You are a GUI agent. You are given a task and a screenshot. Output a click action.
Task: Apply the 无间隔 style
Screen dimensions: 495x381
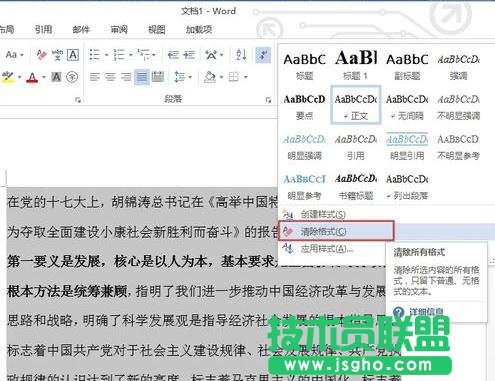click(407, 105)
